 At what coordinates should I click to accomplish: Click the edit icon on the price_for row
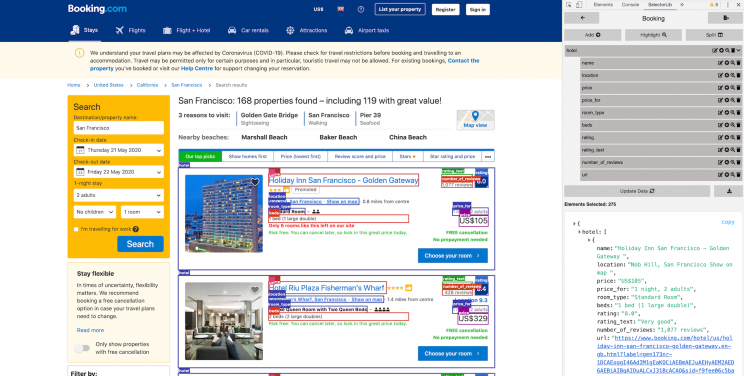pyautogui.click(x=720, y=100)
